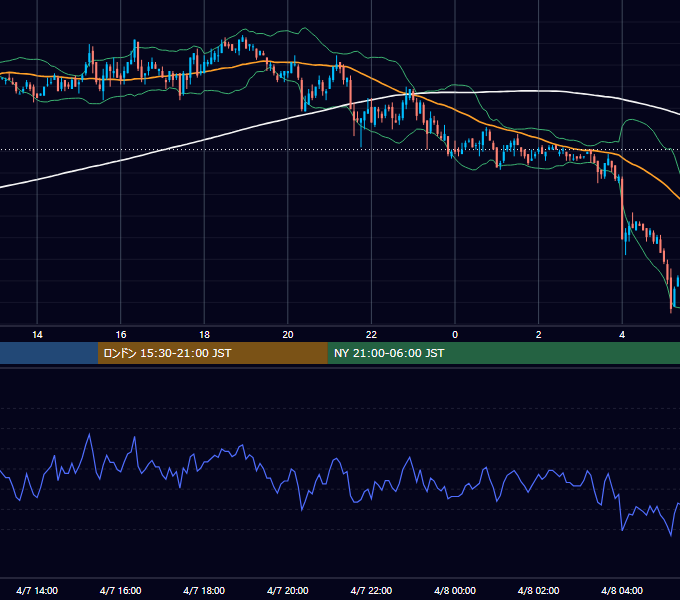The height and width of the screenshot is (600, 680).
Task: Click the 0 hour label on price chart axis
Action: 455,335
